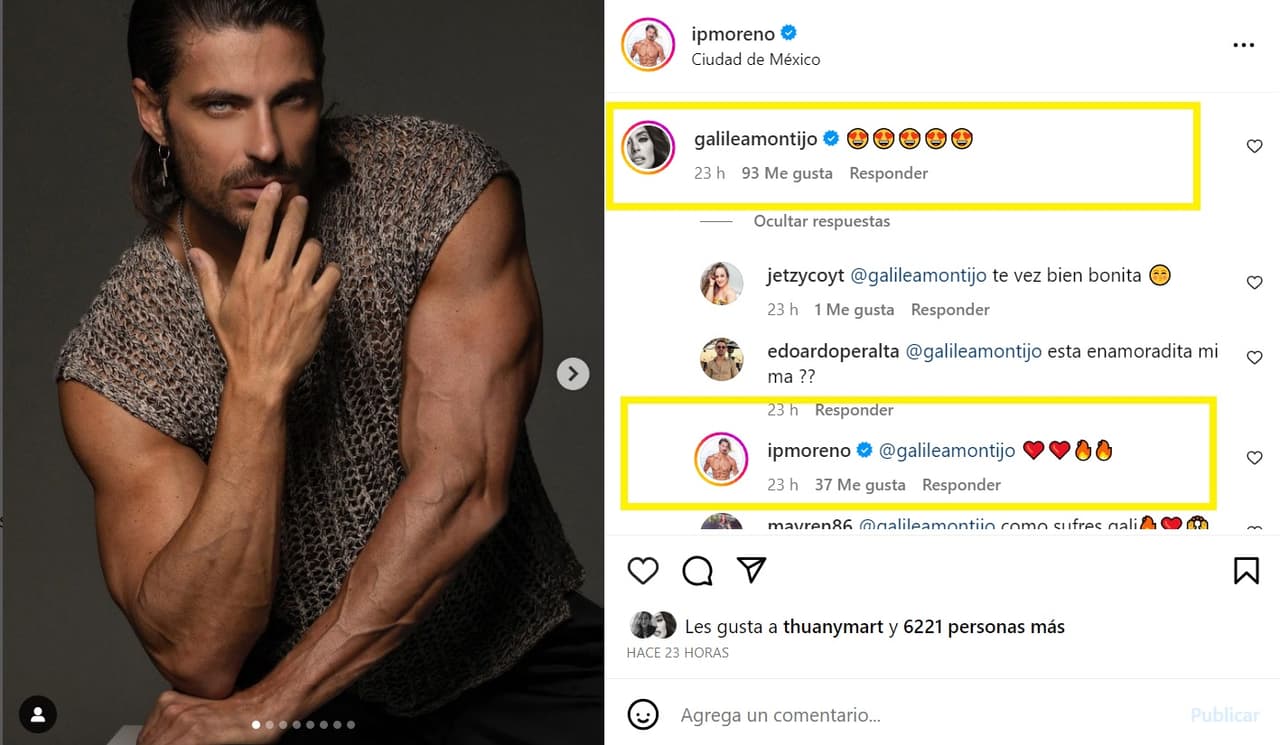Image resolution: width=1280 pixels, height=745 pixels.
Task: Save post with the bookmark icon
Action: pos(1245,570)
